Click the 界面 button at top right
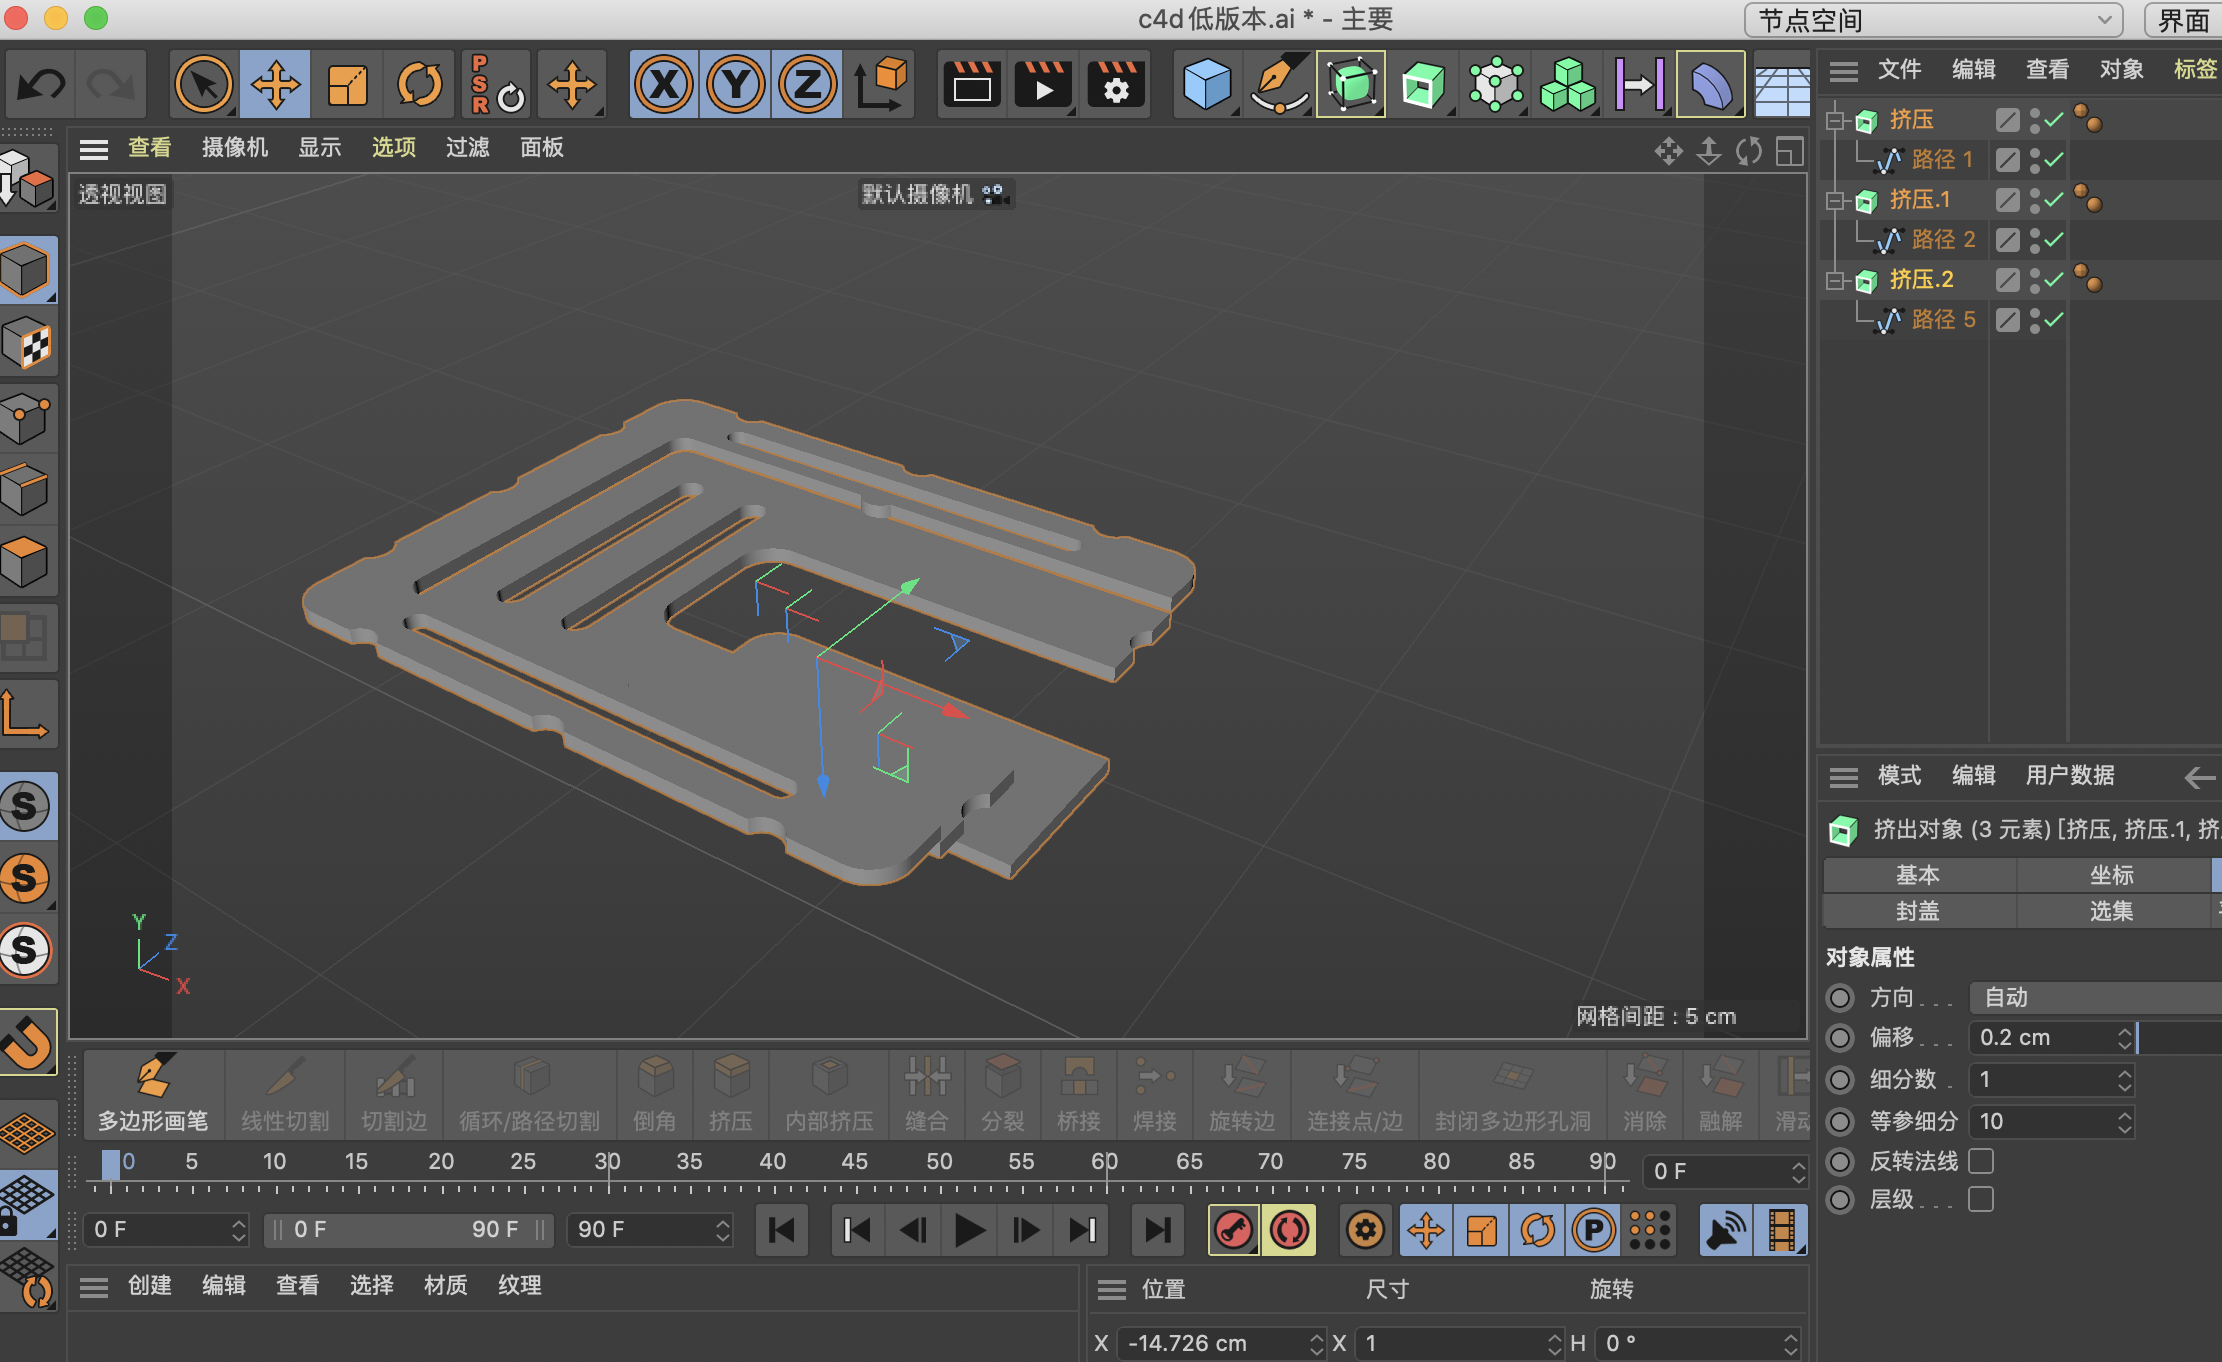 coord(2183,20)
